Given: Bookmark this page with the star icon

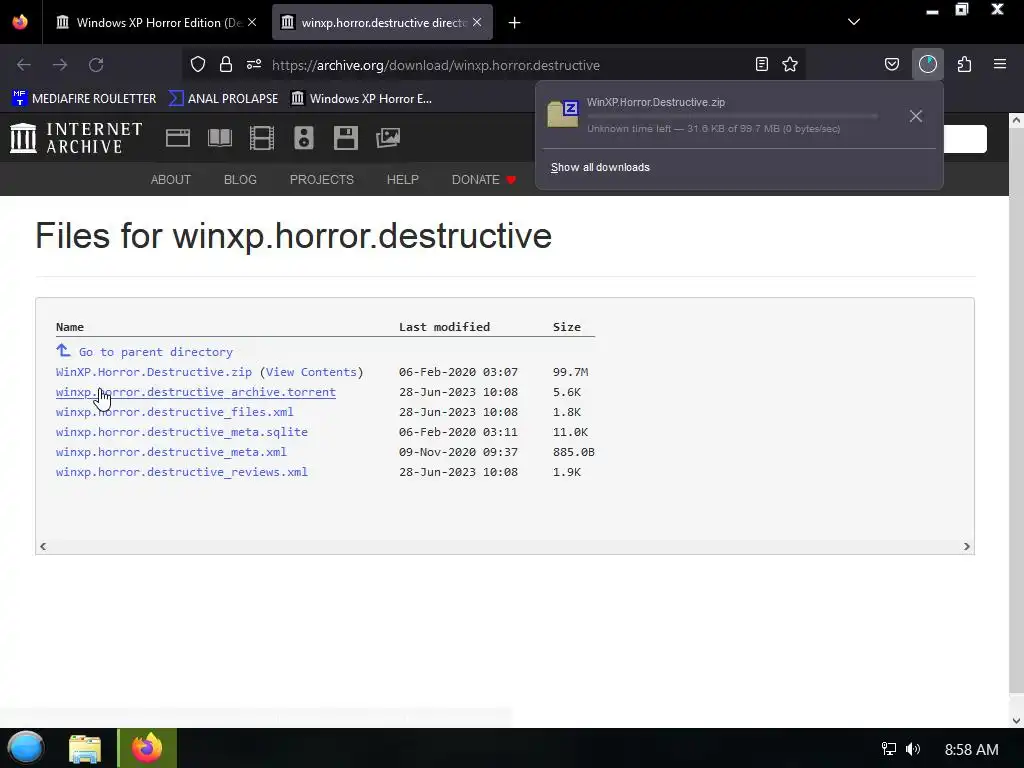Looking at the screenshot, I should point(790,64).
